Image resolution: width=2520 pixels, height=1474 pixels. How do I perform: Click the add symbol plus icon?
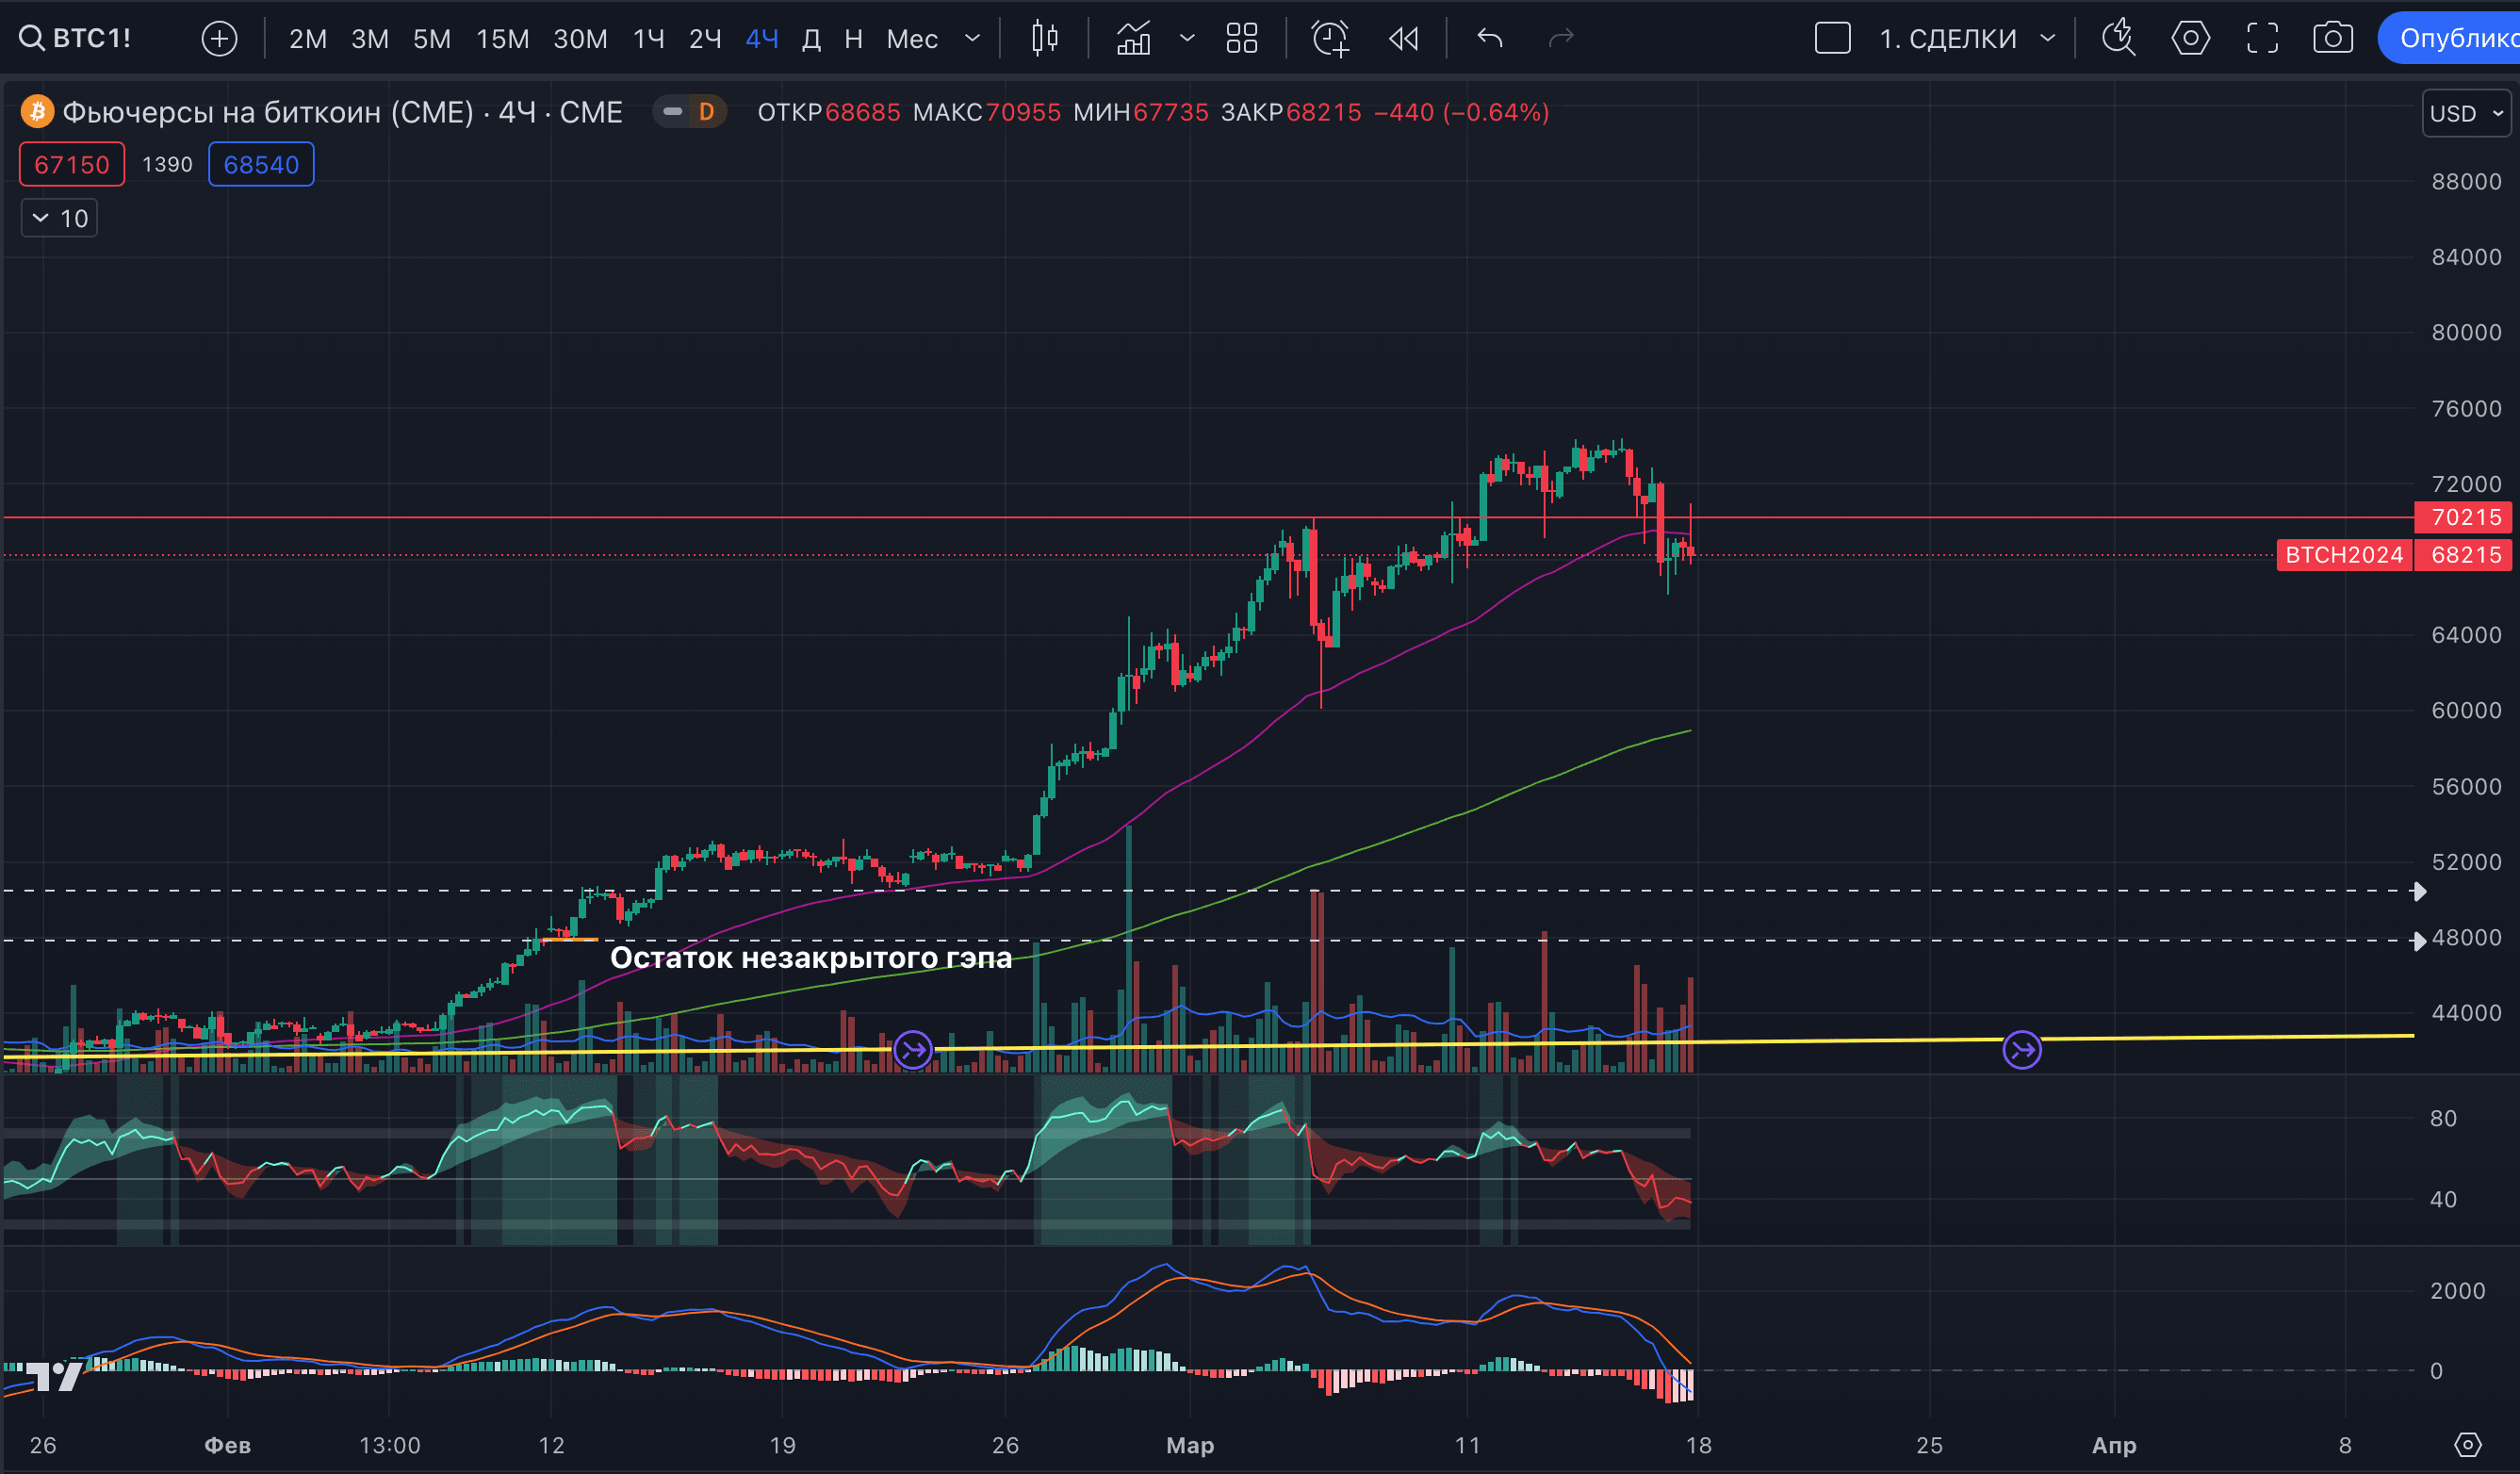tap(219, 38)
